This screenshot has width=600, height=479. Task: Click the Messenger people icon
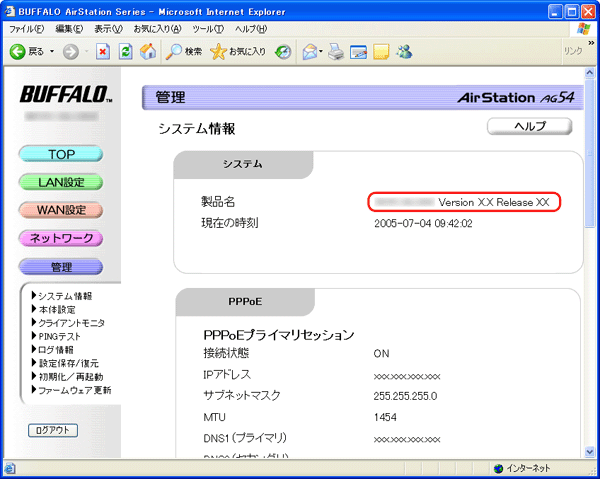[404, 51]
